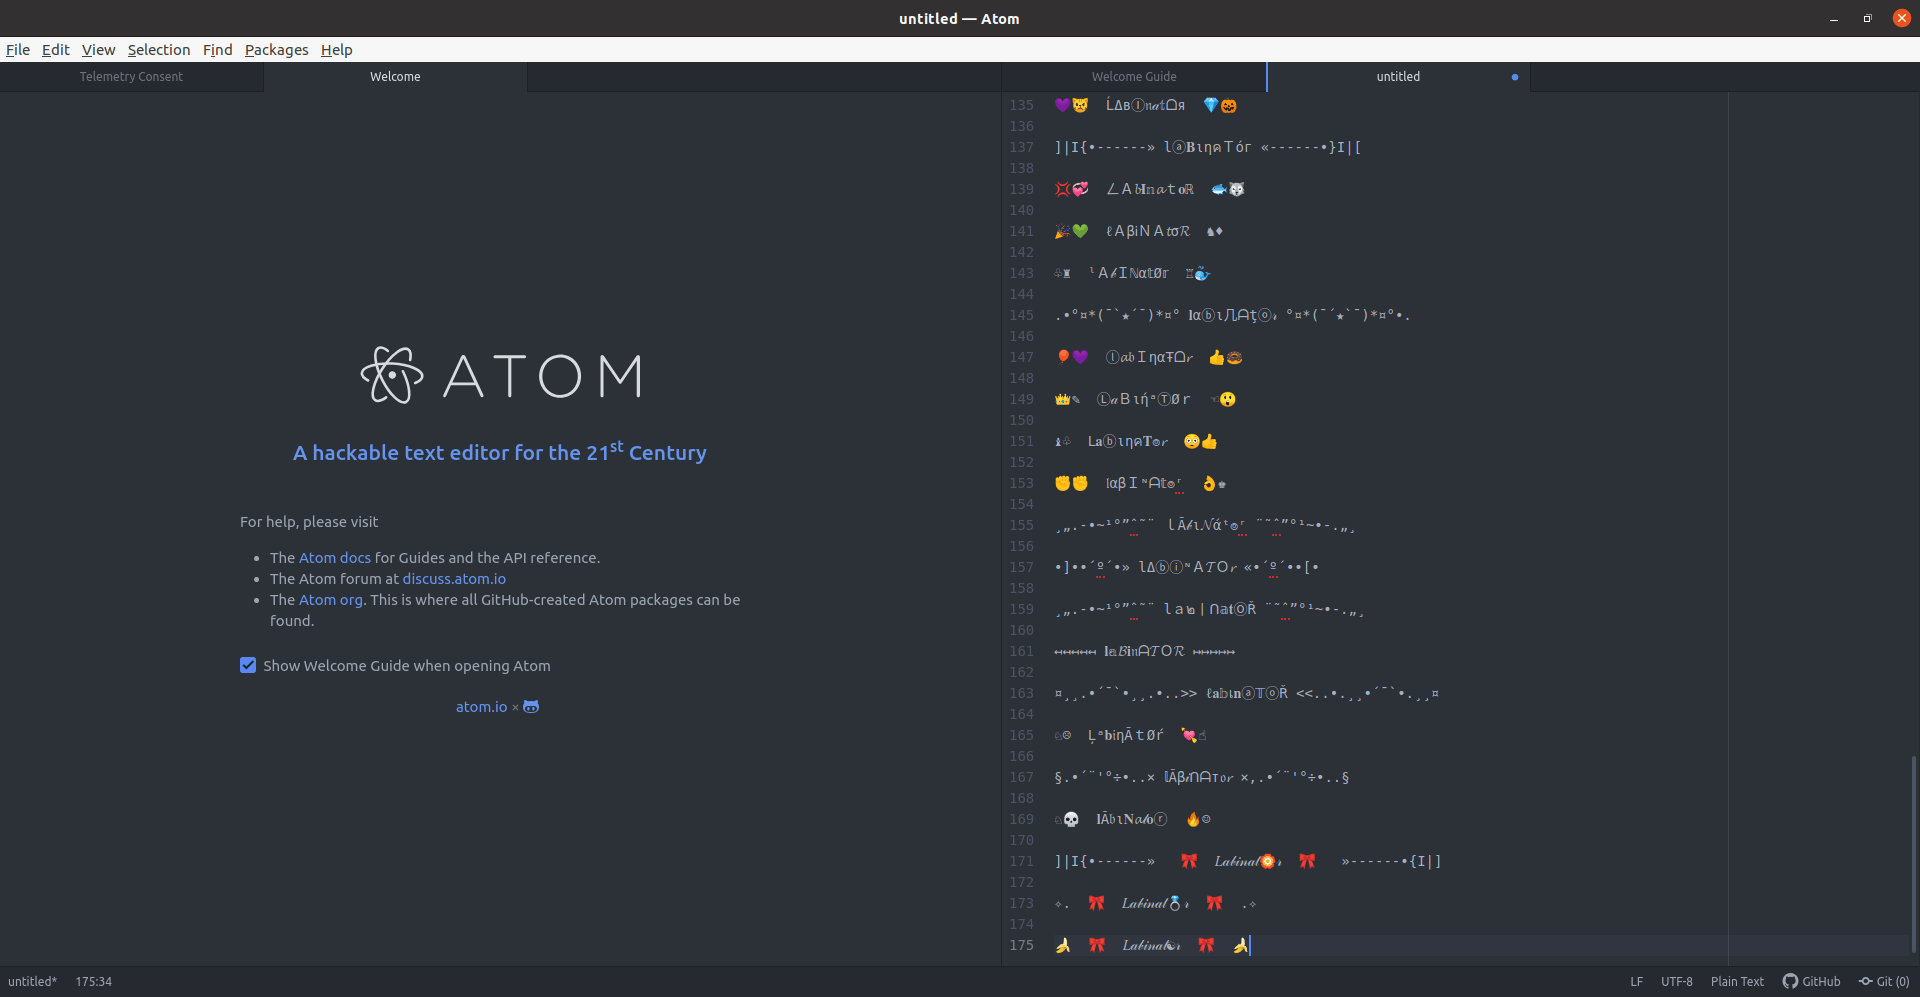Change line ending via LF selector
This screenshot has height=997, width=1920.
pyautogui.click(x=1637, y=982)
